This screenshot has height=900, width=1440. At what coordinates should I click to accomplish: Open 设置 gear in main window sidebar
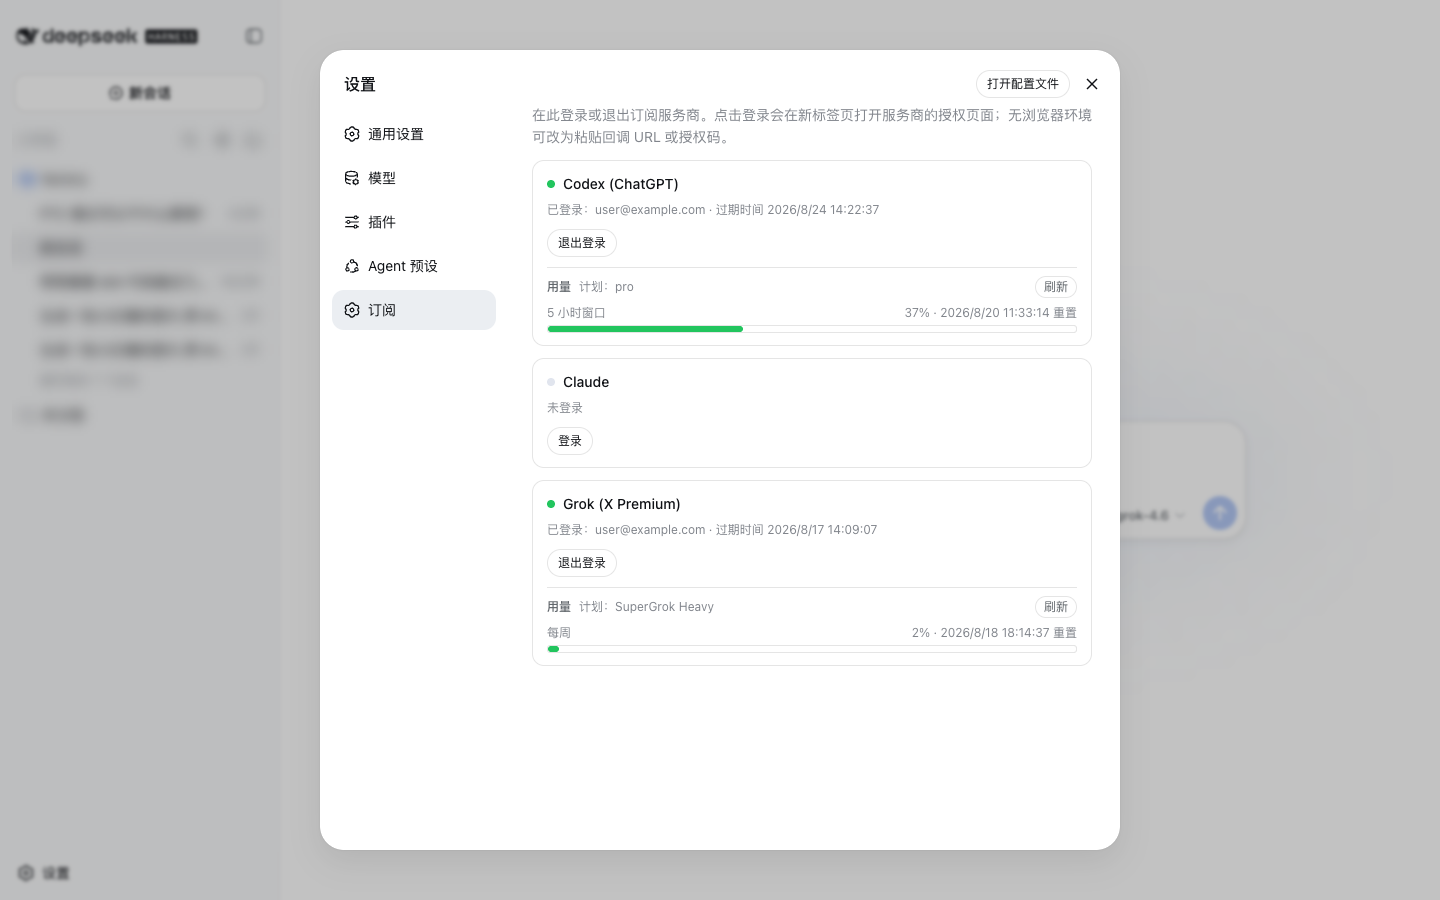[x=44, y=873]
